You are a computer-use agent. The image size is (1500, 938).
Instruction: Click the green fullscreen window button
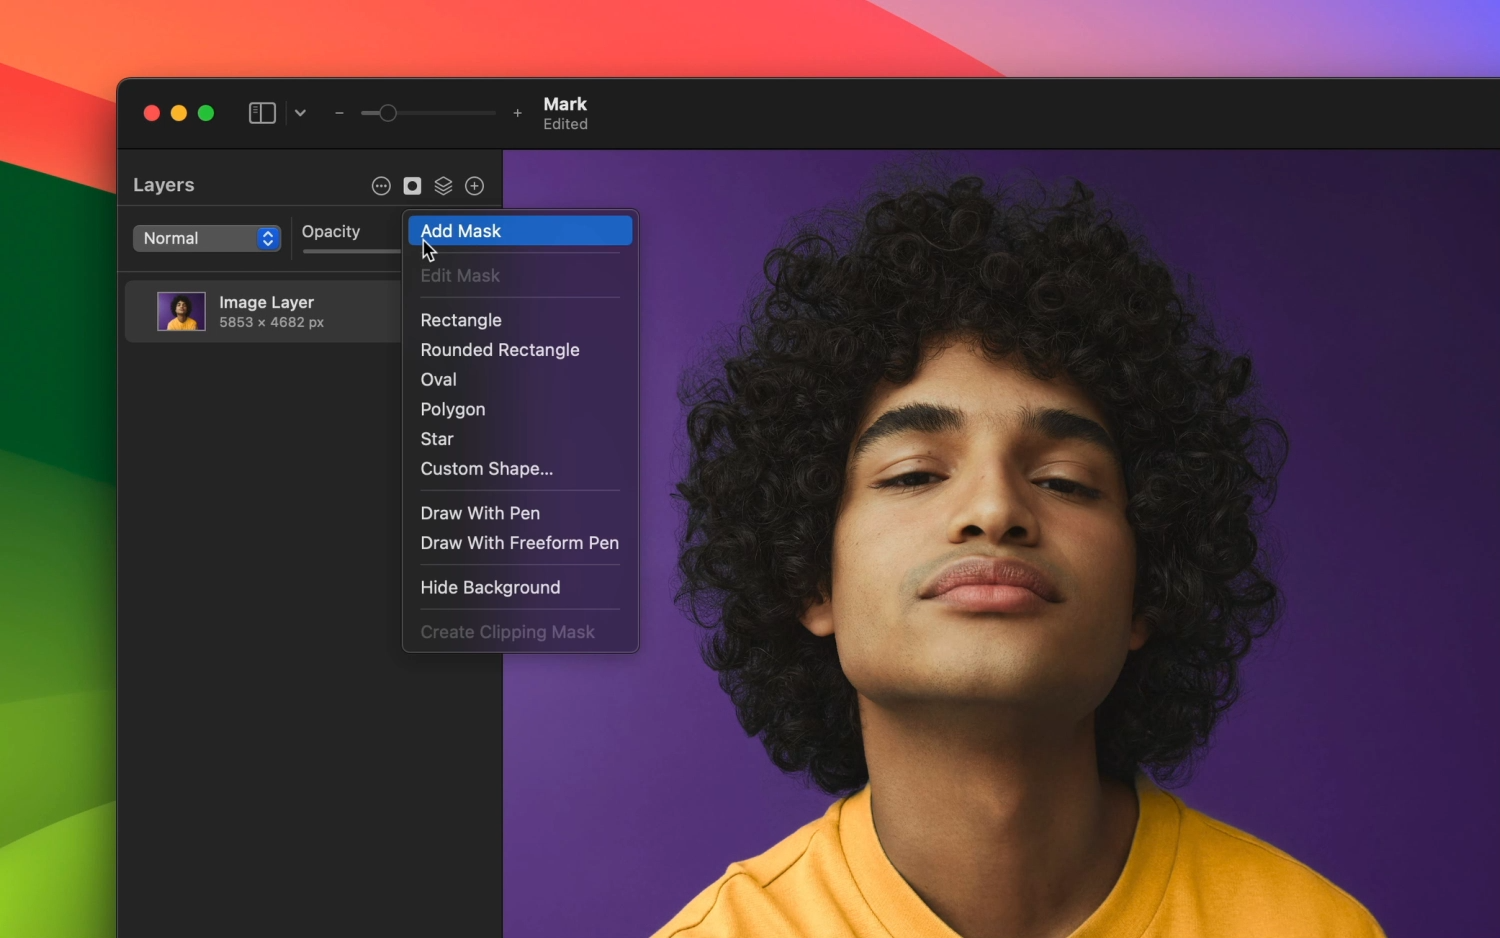pos(206,113)
